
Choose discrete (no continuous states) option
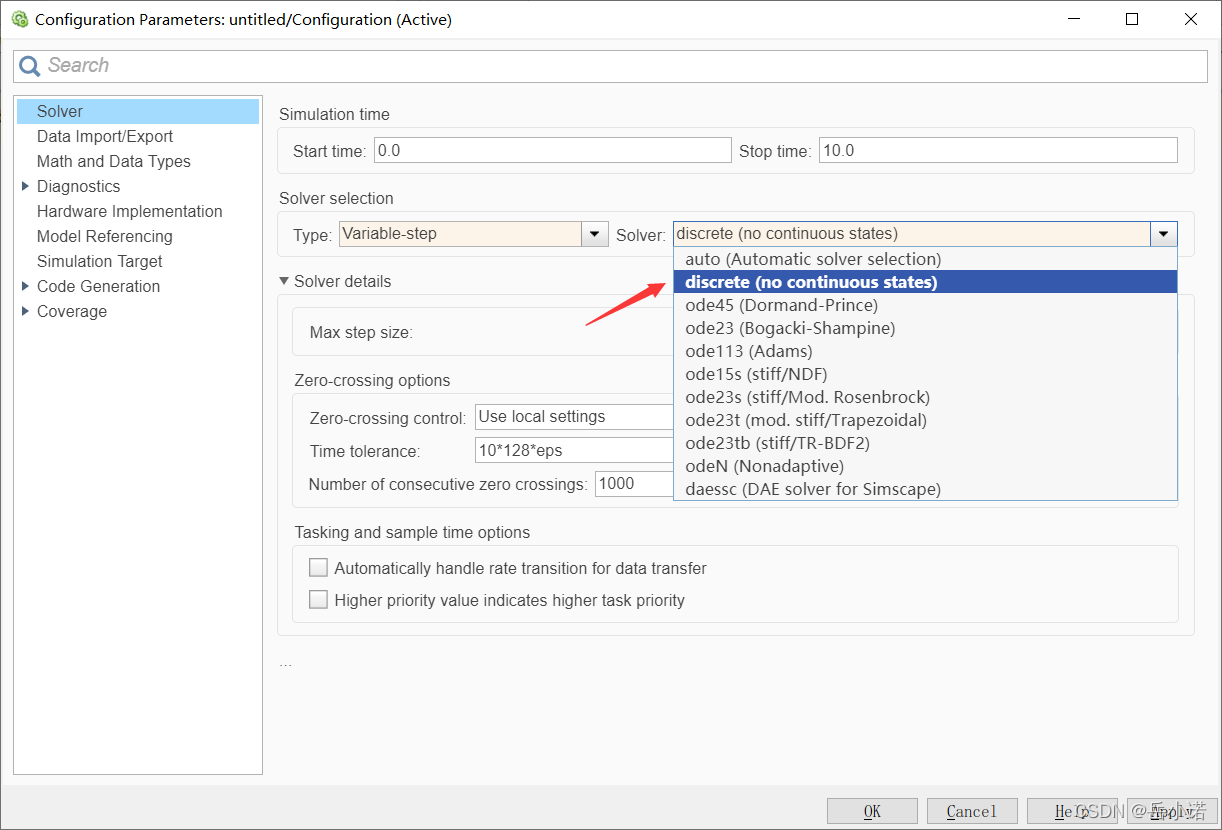[x=925, y=282]
